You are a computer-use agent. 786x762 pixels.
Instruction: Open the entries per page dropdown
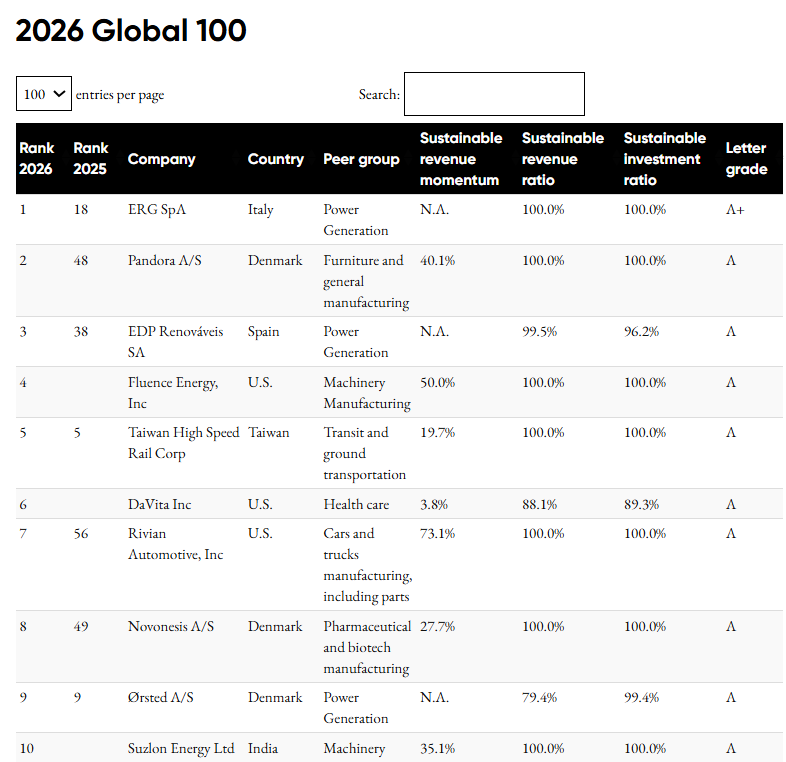pyautogui.click(x=44, y=94)
